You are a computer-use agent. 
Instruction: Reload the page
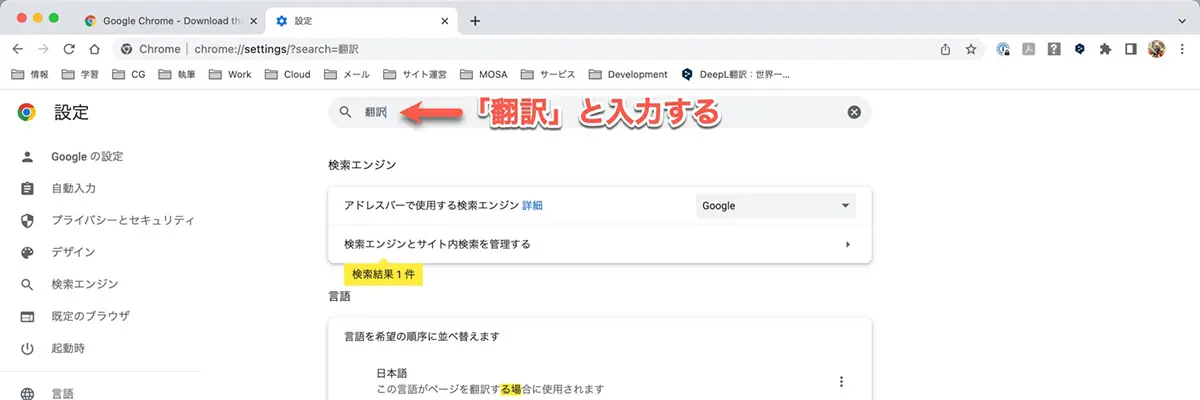point(69,48)
